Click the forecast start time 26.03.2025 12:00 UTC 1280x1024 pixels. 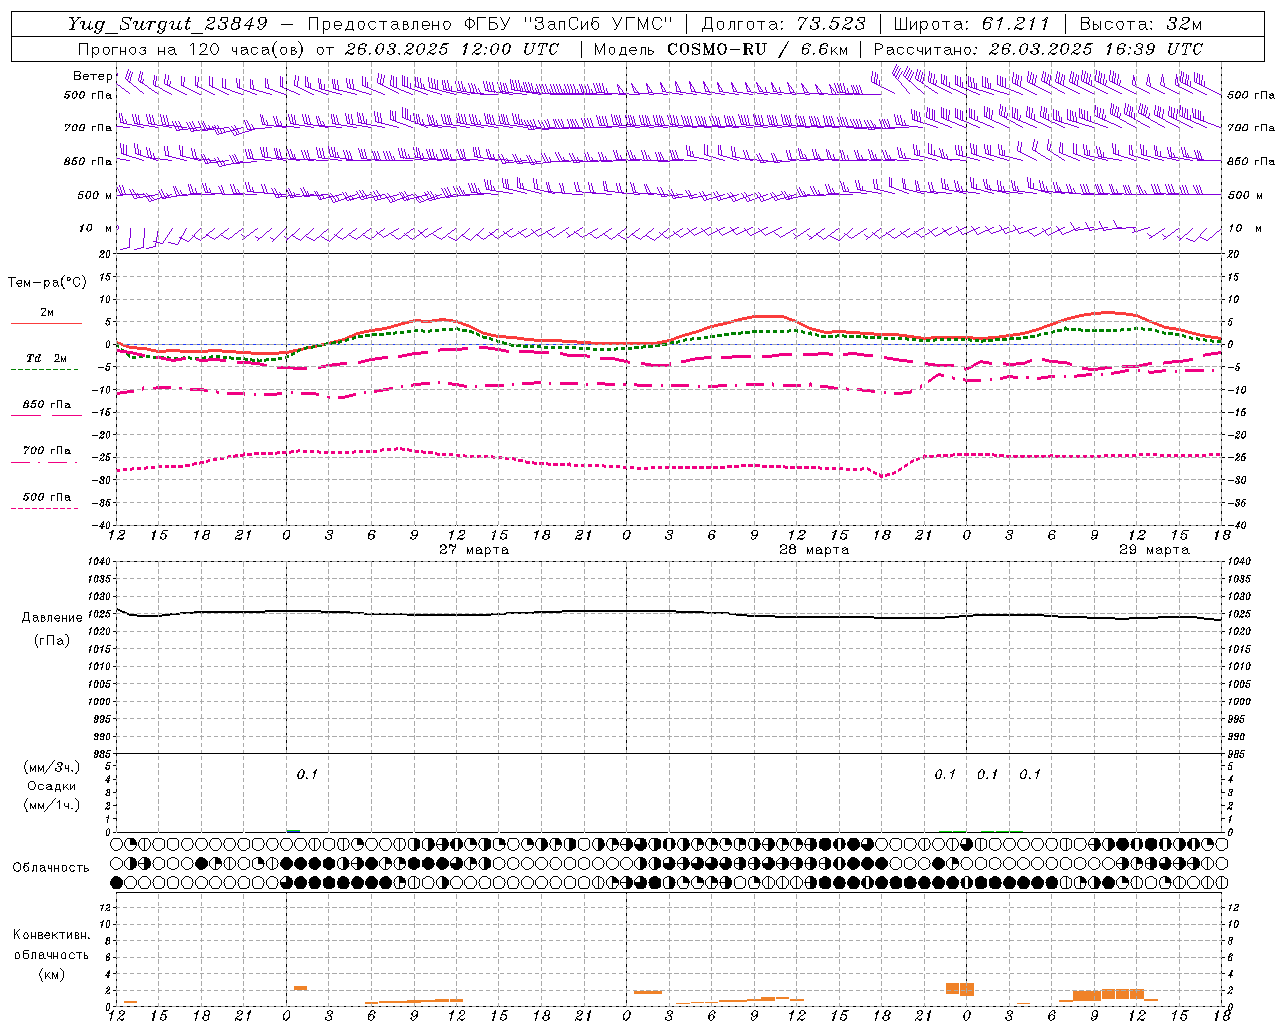[452, 49]
